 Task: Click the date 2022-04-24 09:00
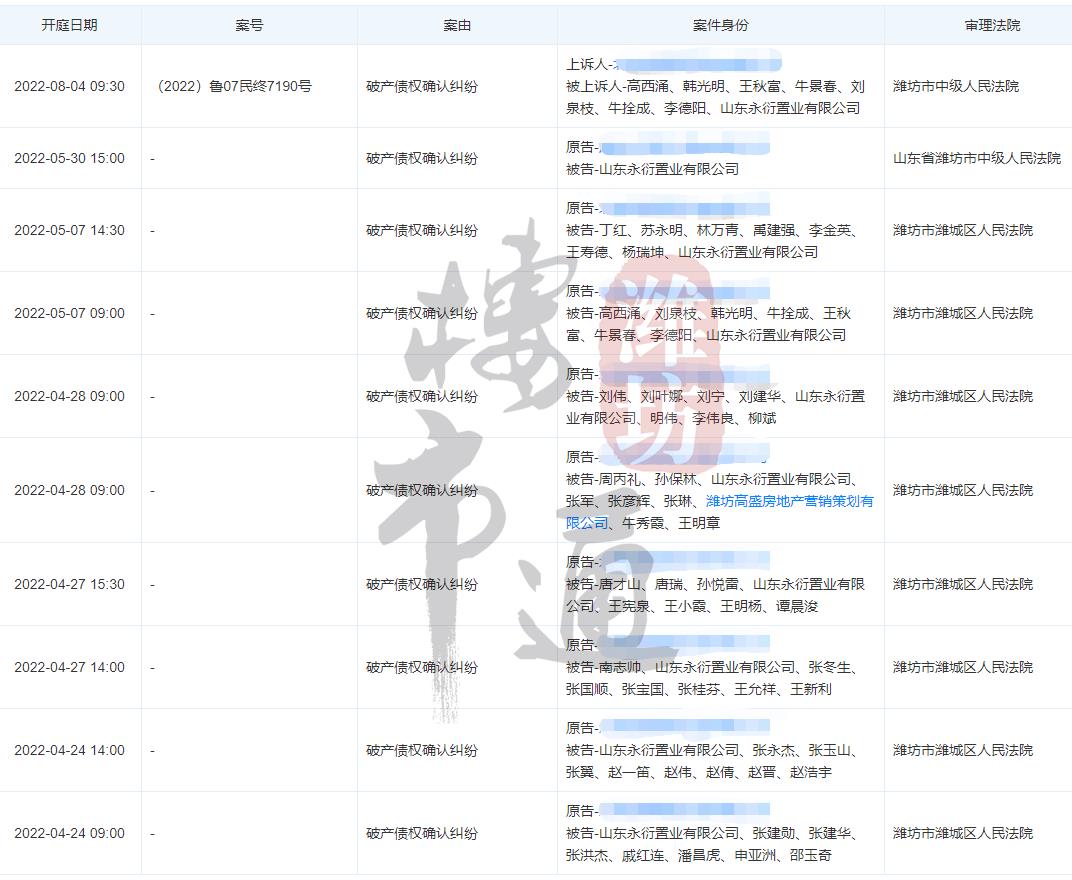pos(69,833)
